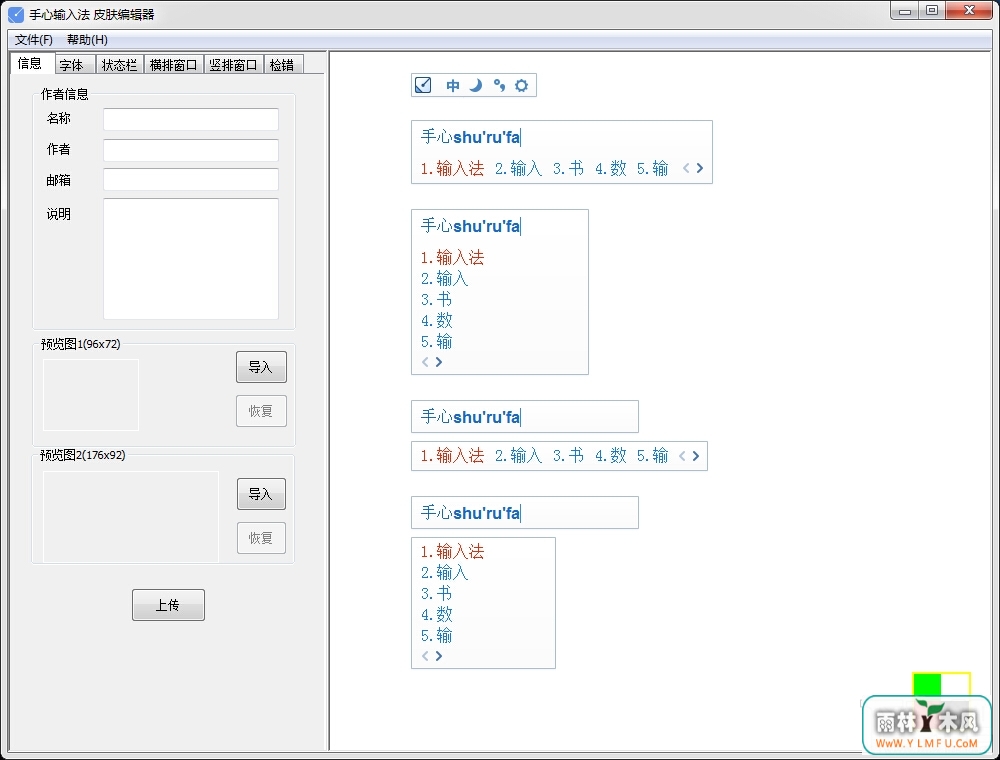Click candidate 4.数 in bottom vertical candidate list
The height and width of the screenshot is (760, 1000).
pyautogui.click(x=436, y=614)
